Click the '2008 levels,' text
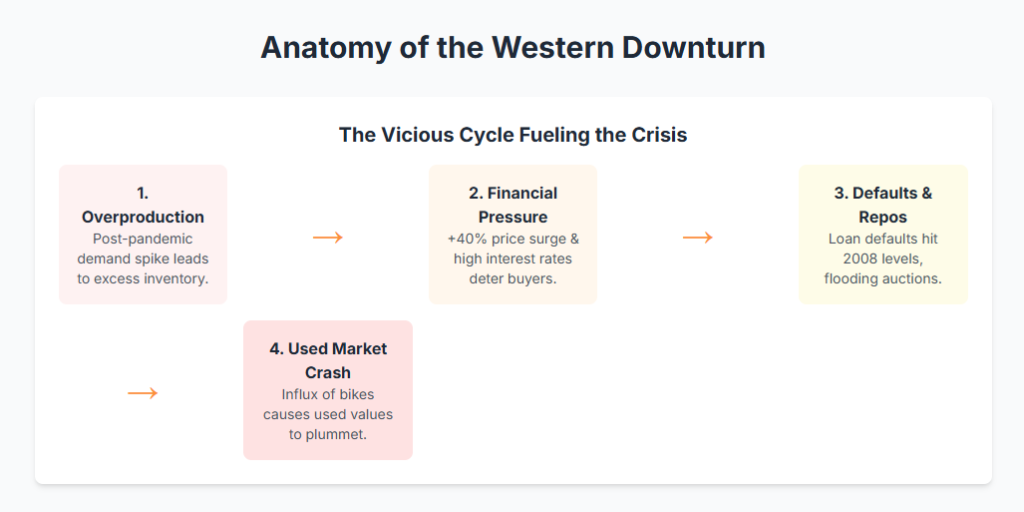The height and width of the screenshot is (512, 1024). click(x=883, y=259)
